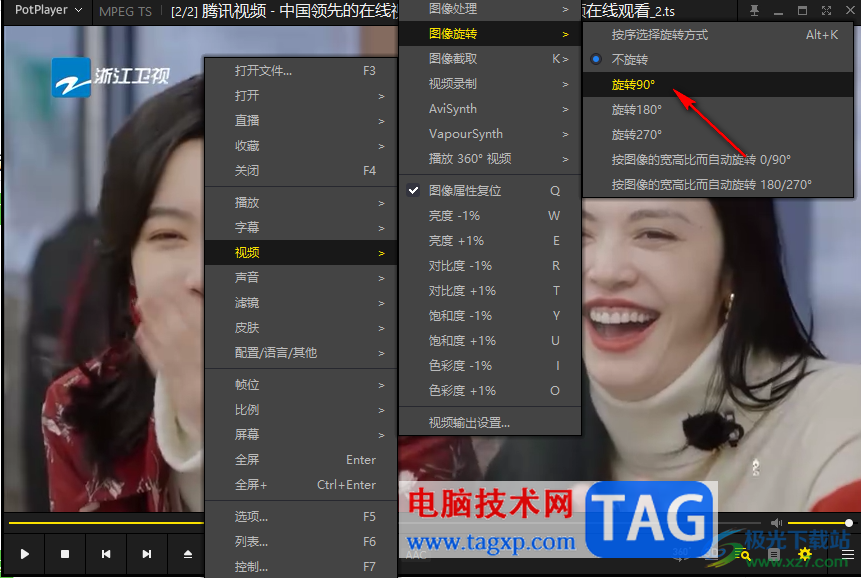Lower contrast with 对比度 -1%
Screen dimensions: 861x578
pos(490,266)
